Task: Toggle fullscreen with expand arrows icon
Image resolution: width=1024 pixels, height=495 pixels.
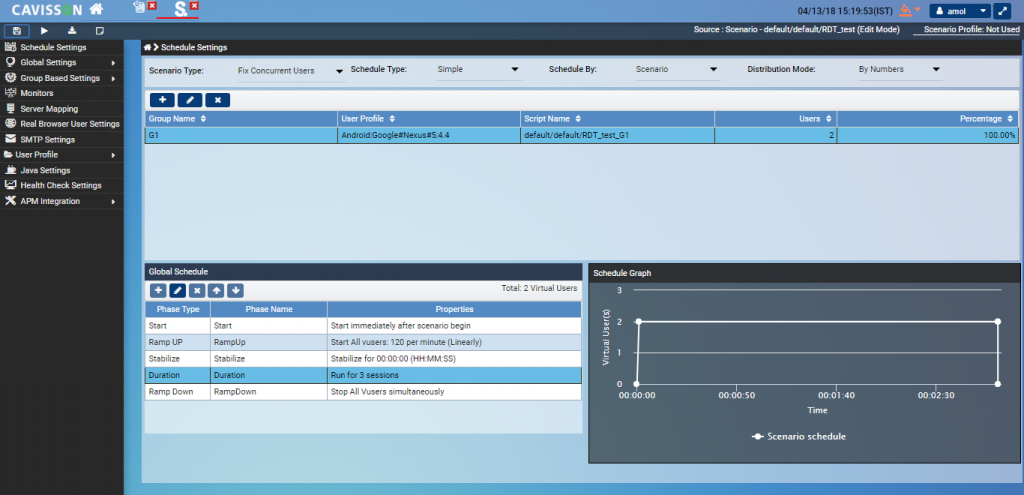Action: point(1002,11)
